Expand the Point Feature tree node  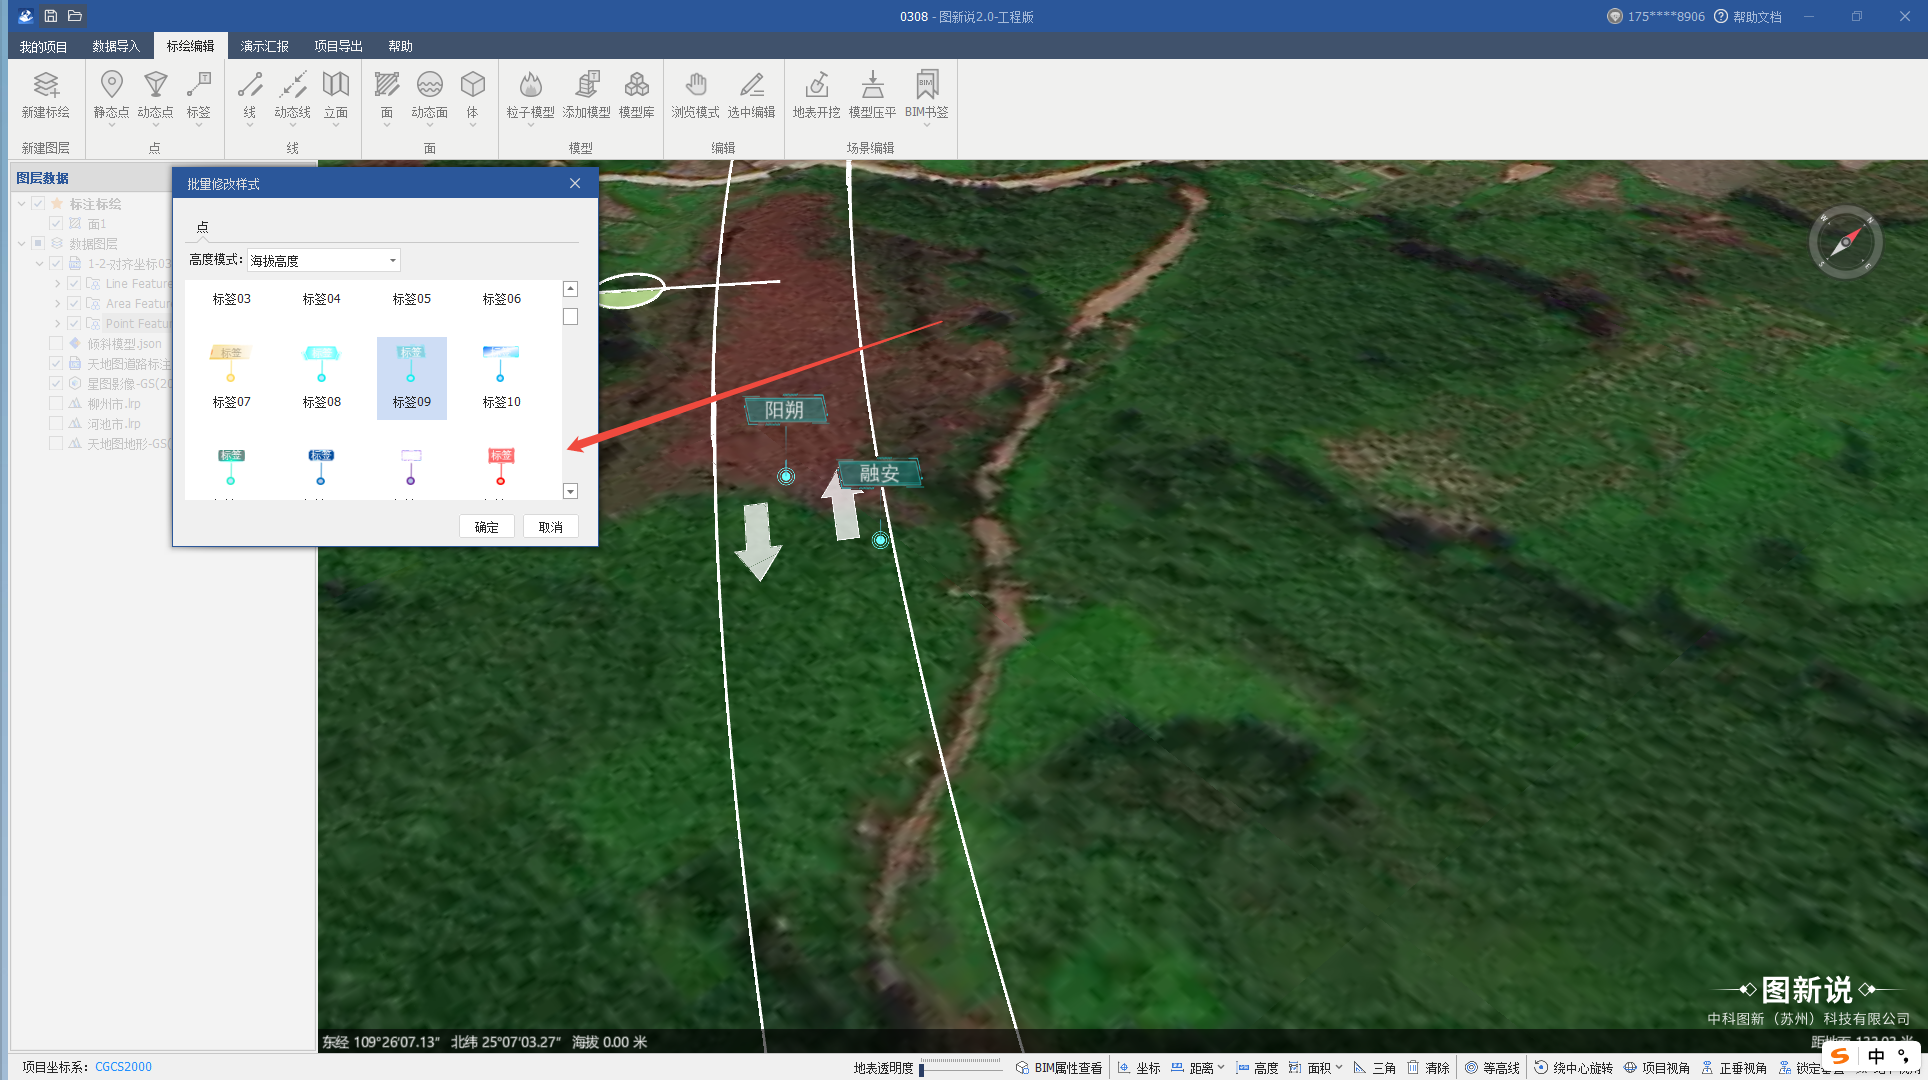[58, 324]
